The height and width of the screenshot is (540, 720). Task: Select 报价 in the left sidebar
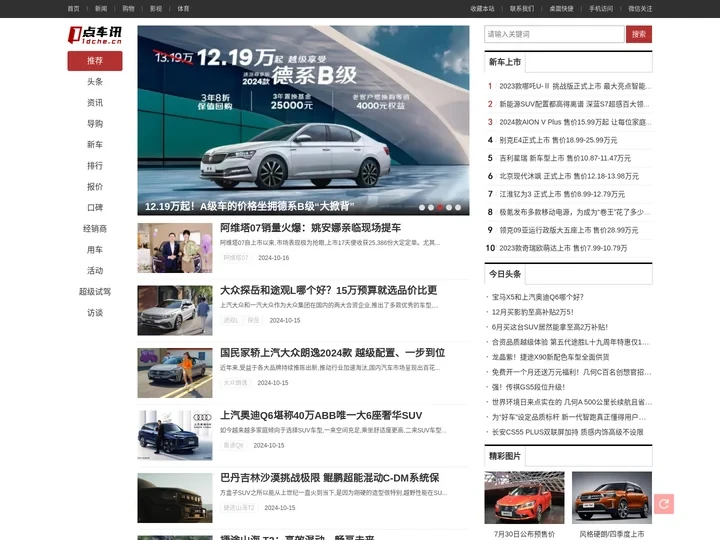point(95,186)
